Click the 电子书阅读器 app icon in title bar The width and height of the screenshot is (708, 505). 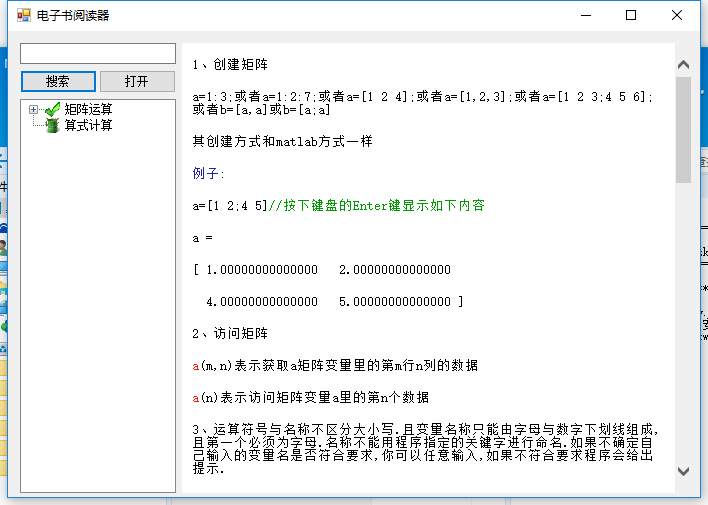click(x=23, y=15)
